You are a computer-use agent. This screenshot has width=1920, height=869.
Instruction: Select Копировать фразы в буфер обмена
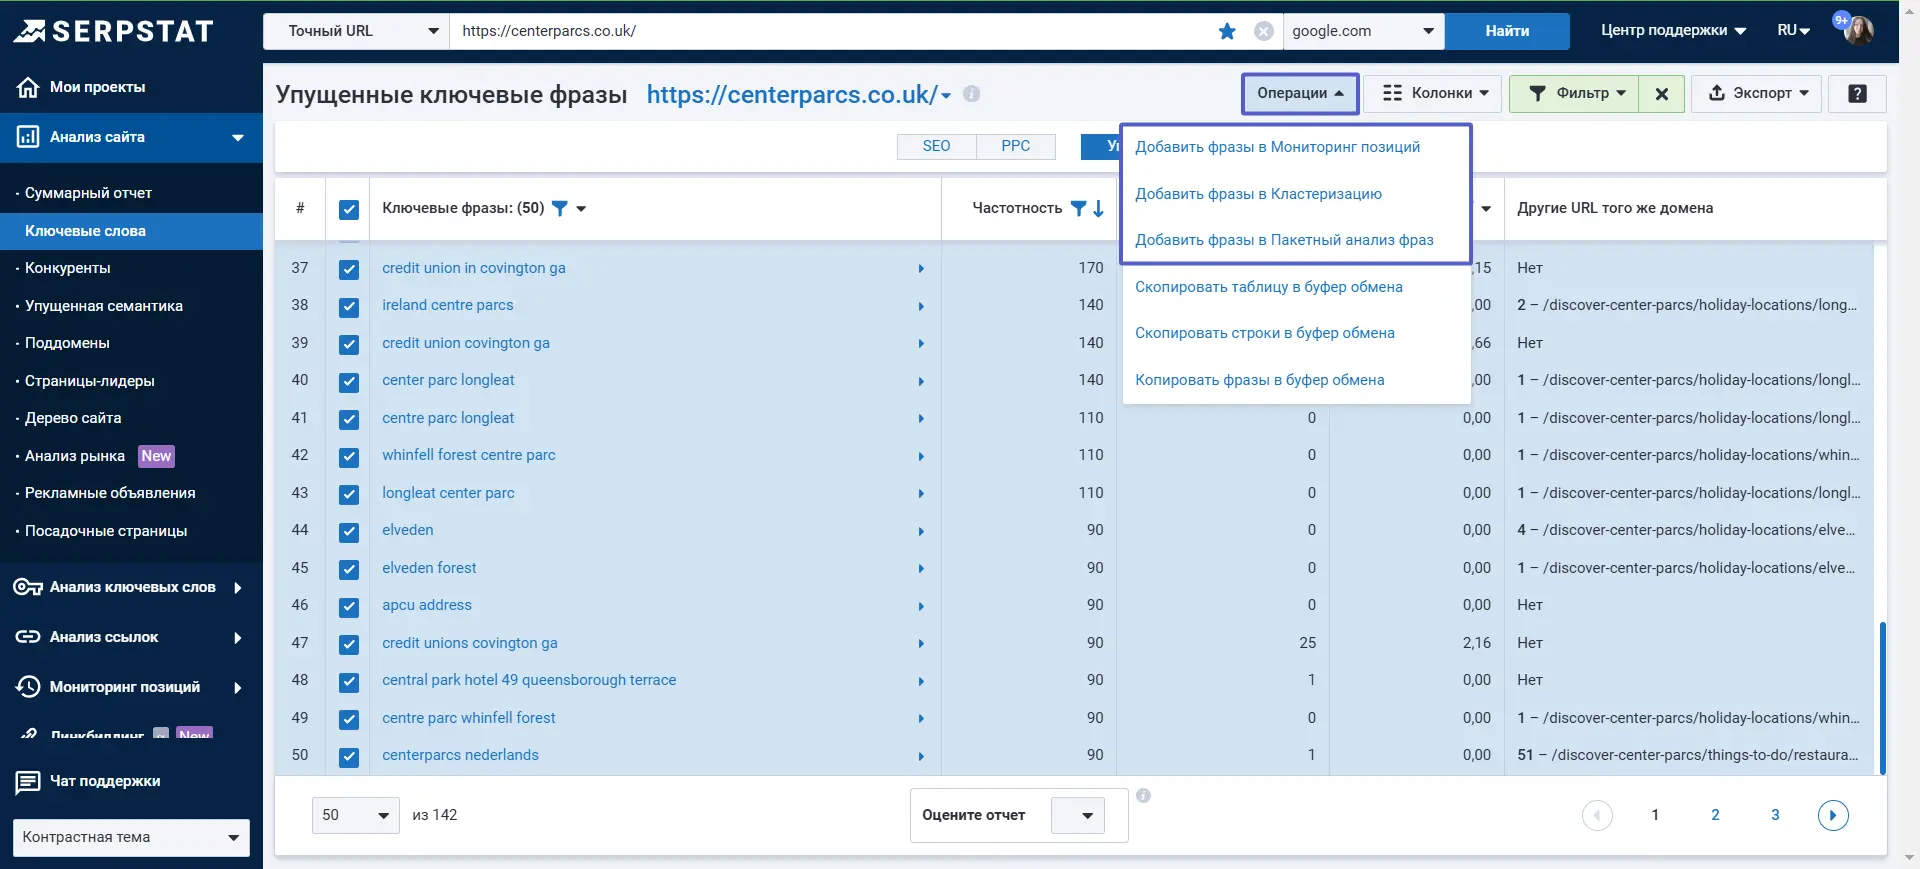tap(1259, 380)
